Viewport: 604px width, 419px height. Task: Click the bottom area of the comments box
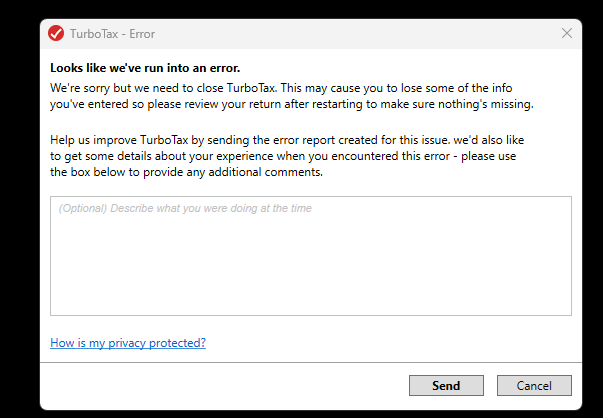(310, 300)
